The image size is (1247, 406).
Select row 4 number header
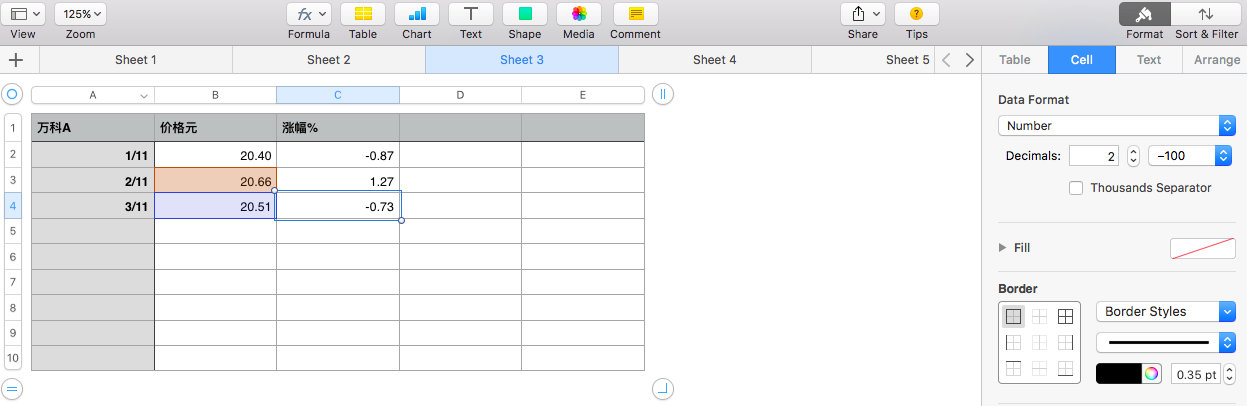coord(13,206)
